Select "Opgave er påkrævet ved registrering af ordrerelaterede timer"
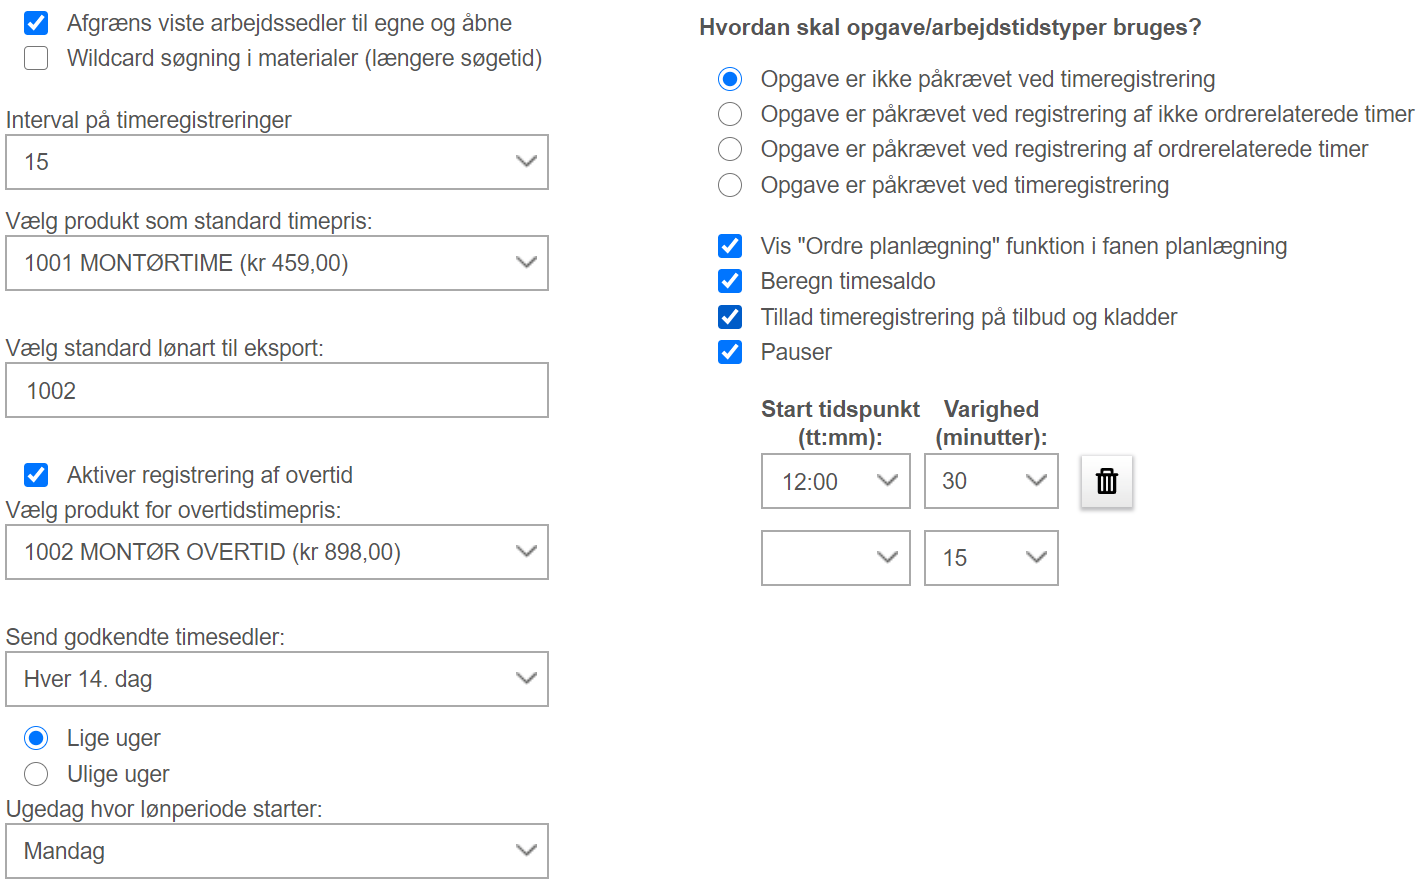The height and width of the screenshot is (886, 1427). point(730,149)
